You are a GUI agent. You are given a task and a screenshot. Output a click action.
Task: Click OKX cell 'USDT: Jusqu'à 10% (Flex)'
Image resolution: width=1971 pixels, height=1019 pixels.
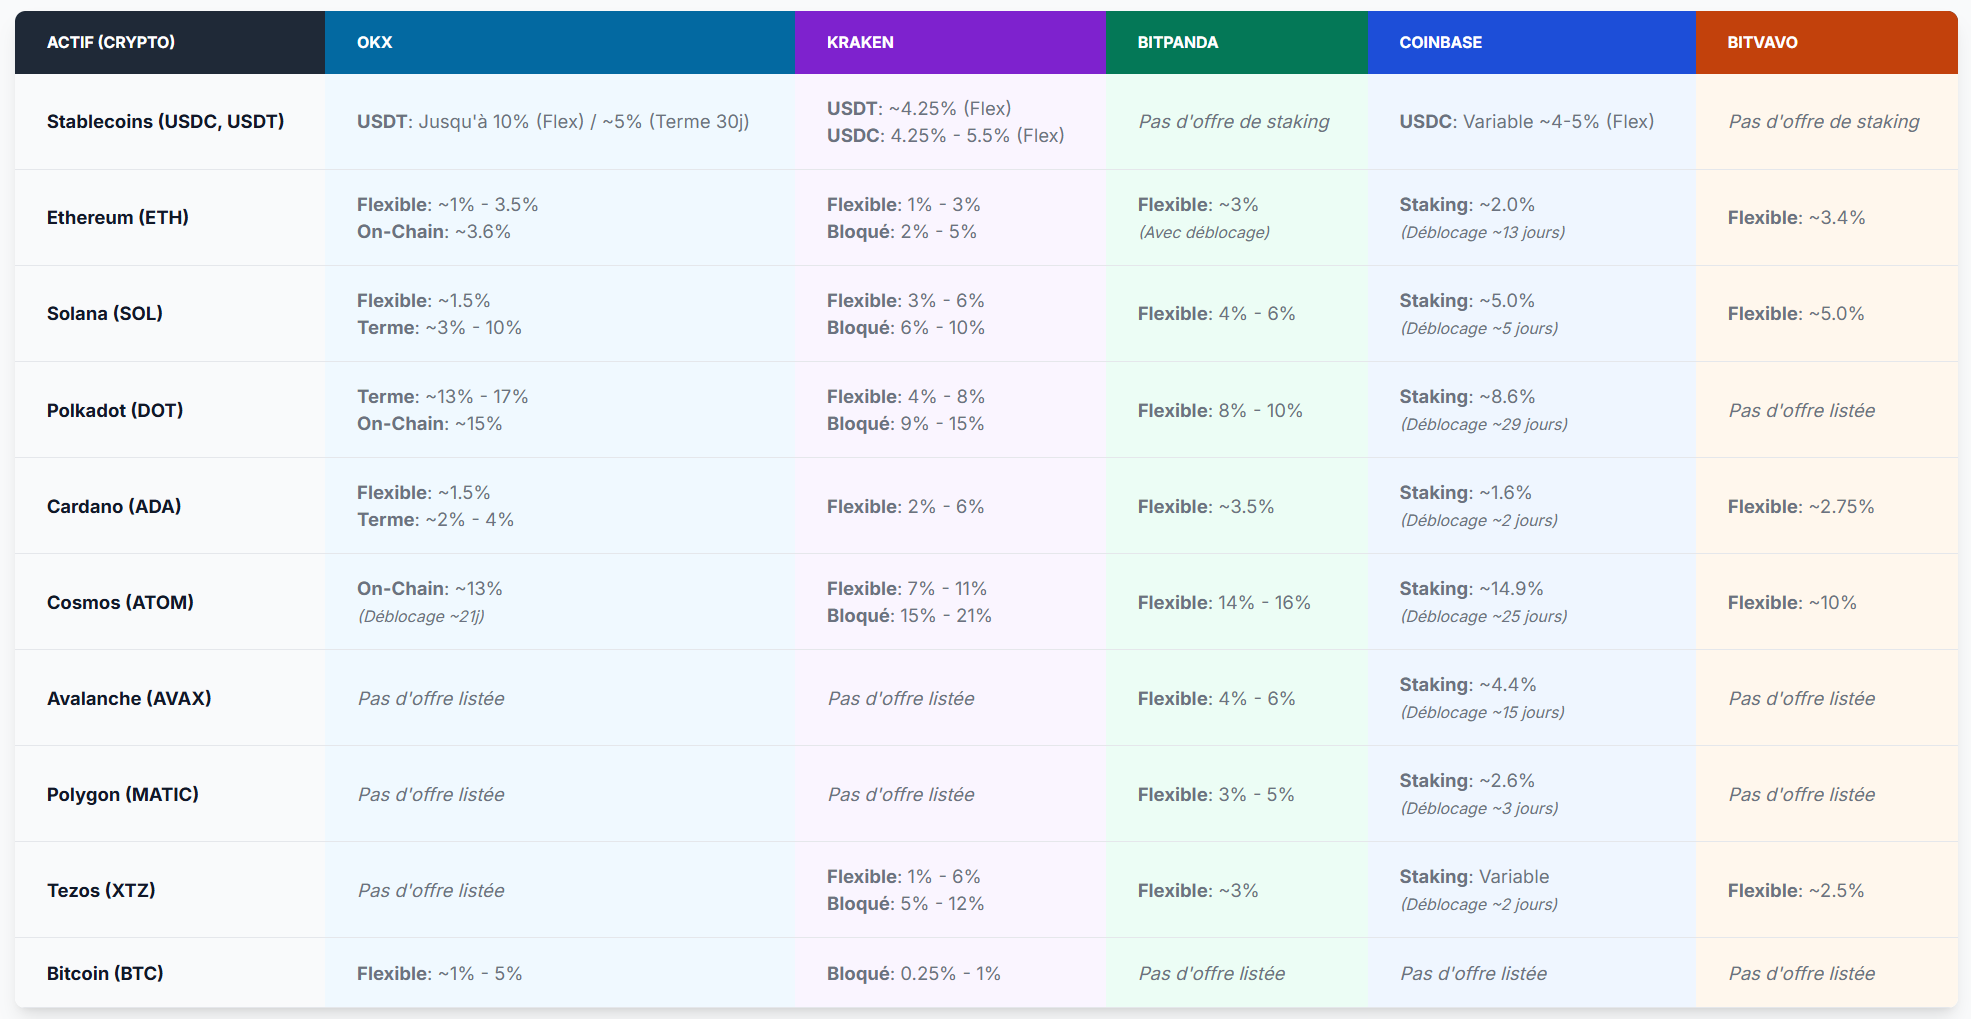[x=470, y=122]
